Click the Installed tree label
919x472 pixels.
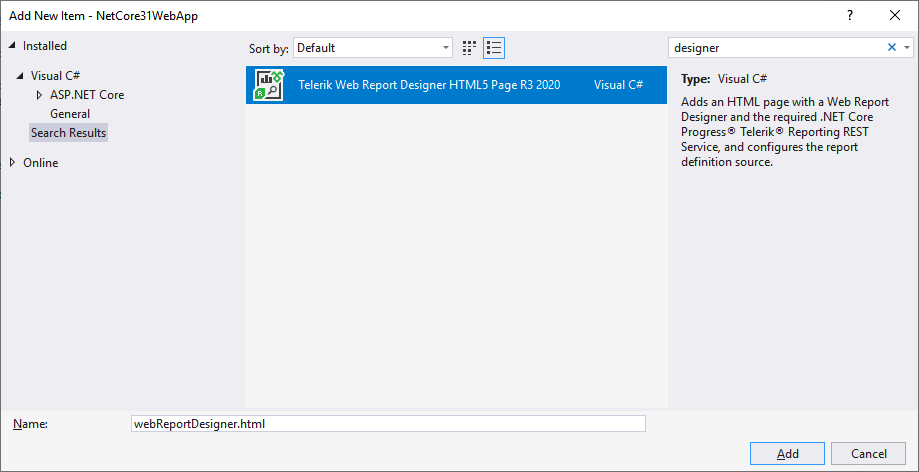click(x=45, y=46)
